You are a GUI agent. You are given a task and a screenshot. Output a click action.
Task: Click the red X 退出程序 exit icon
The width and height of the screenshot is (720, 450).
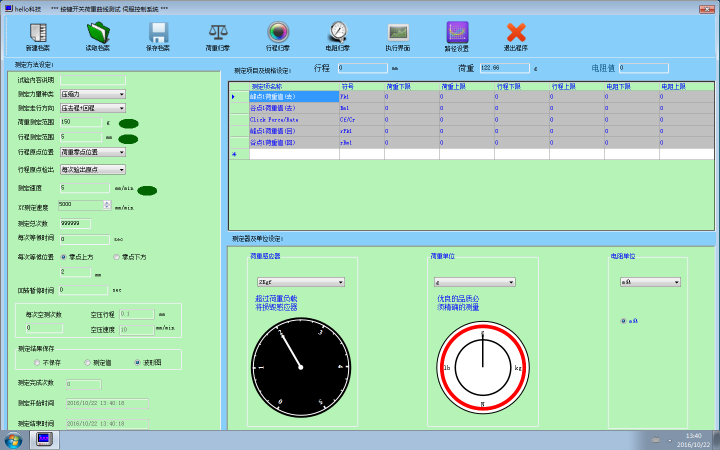[x=516, y=34]
